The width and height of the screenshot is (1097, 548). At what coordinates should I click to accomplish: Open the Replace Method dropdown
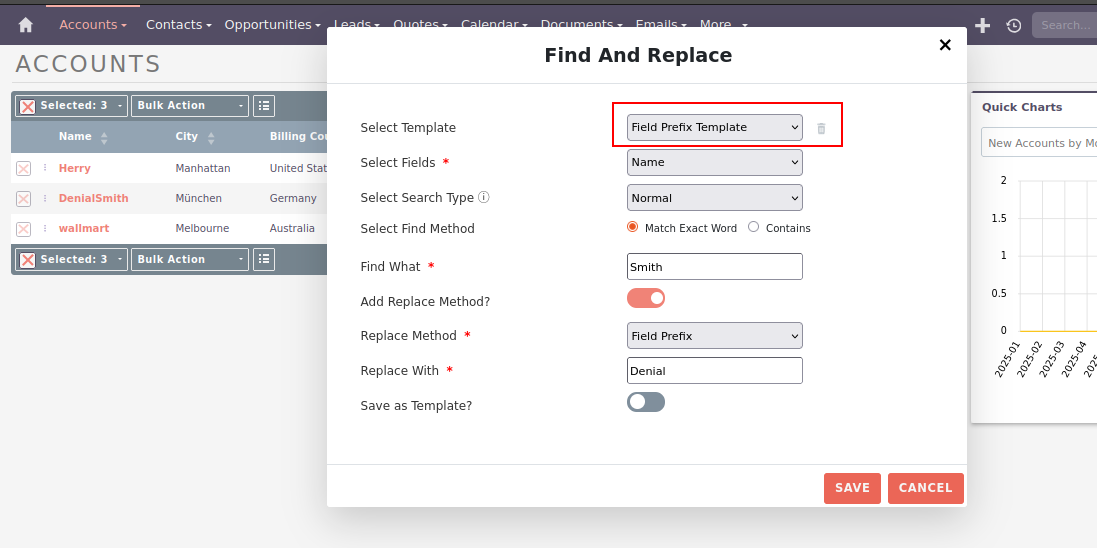coord(714,336)
